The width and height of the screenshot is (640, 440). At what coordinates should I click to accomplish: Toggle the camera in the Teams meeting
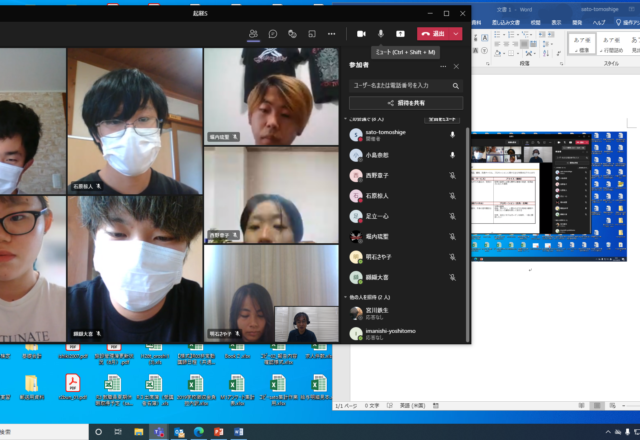click(361, 33)
